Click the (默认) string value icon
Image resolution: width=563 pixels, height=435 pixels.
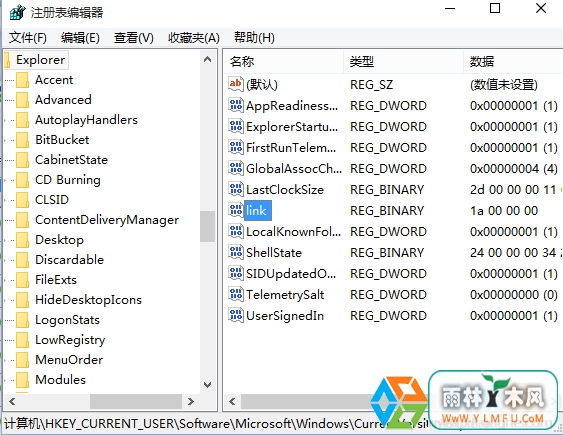click(236, 84)
